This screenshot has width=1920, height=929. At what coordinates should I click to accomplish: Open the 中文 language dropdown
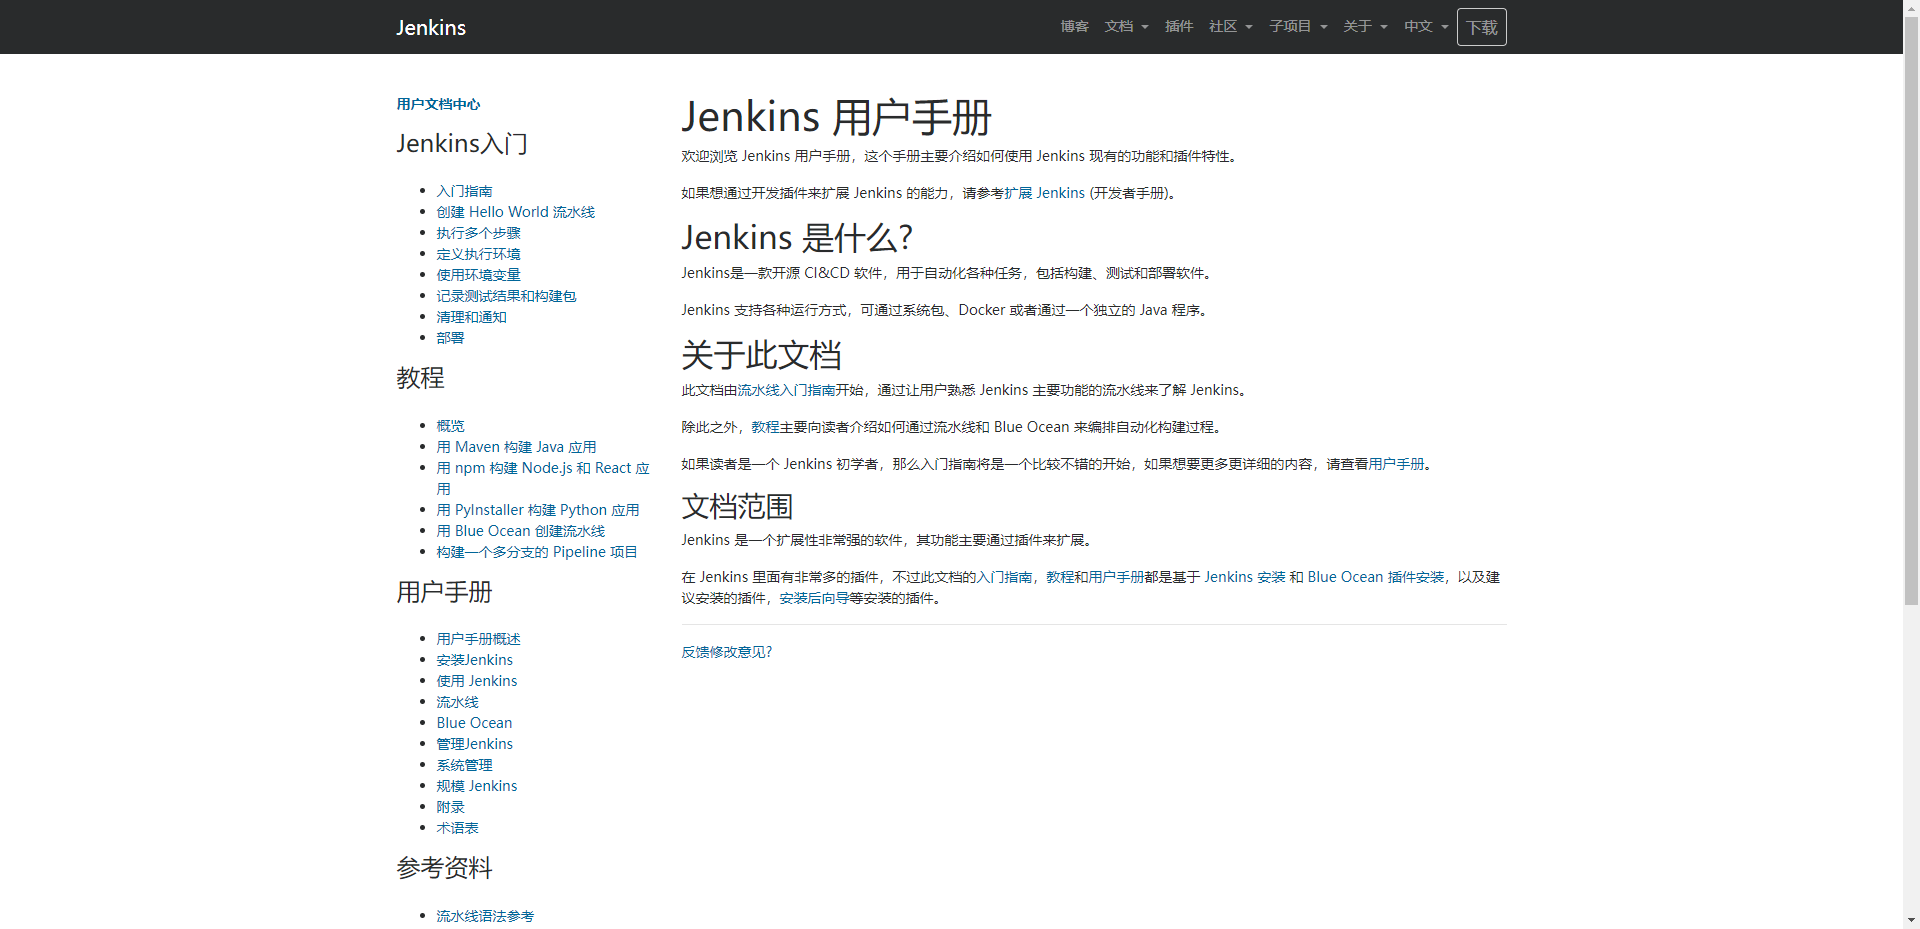click(x=1426, y=26)
